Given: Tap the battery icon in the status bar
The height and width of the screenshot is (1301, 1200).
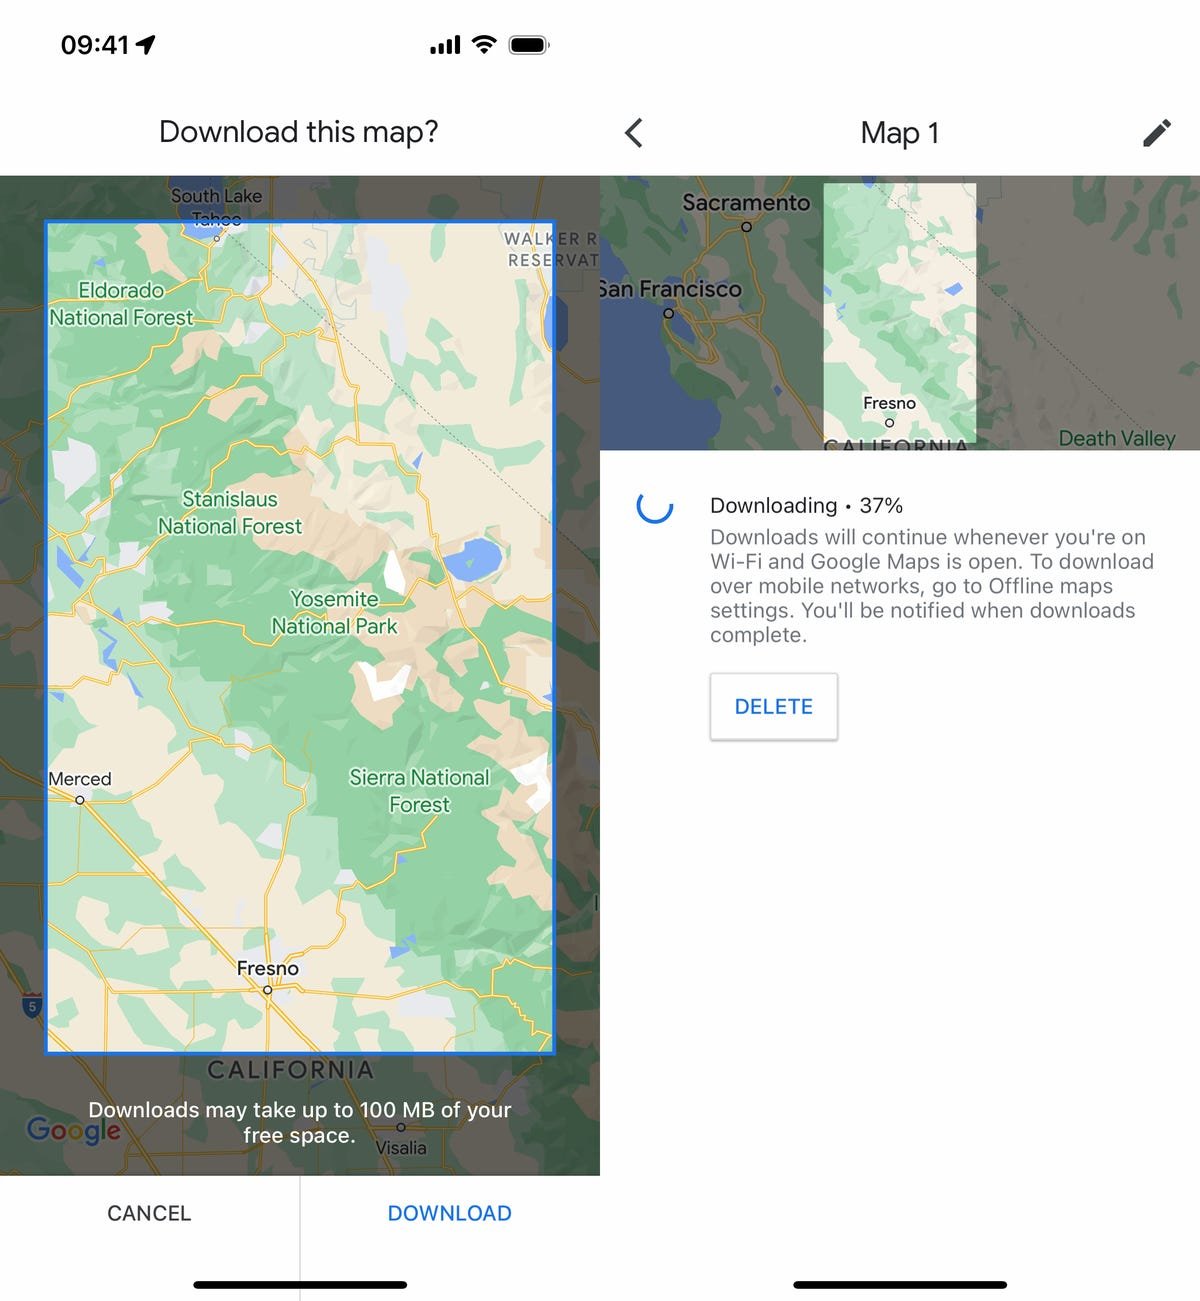Looking at the screenshot, I should coord(529,44).
